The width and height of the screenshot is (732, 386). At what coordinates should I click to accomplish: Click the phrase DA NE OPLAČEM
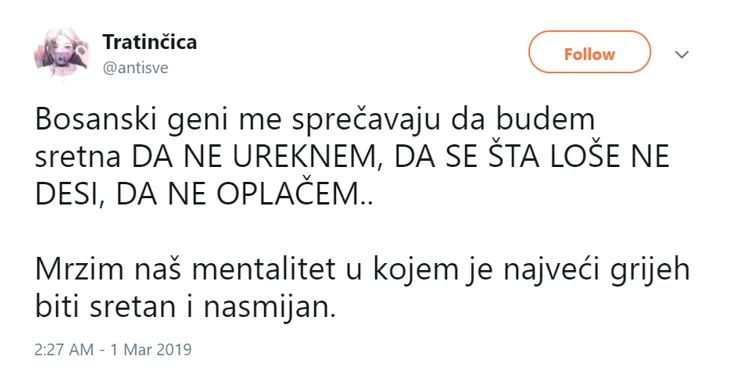click(238, 195)
